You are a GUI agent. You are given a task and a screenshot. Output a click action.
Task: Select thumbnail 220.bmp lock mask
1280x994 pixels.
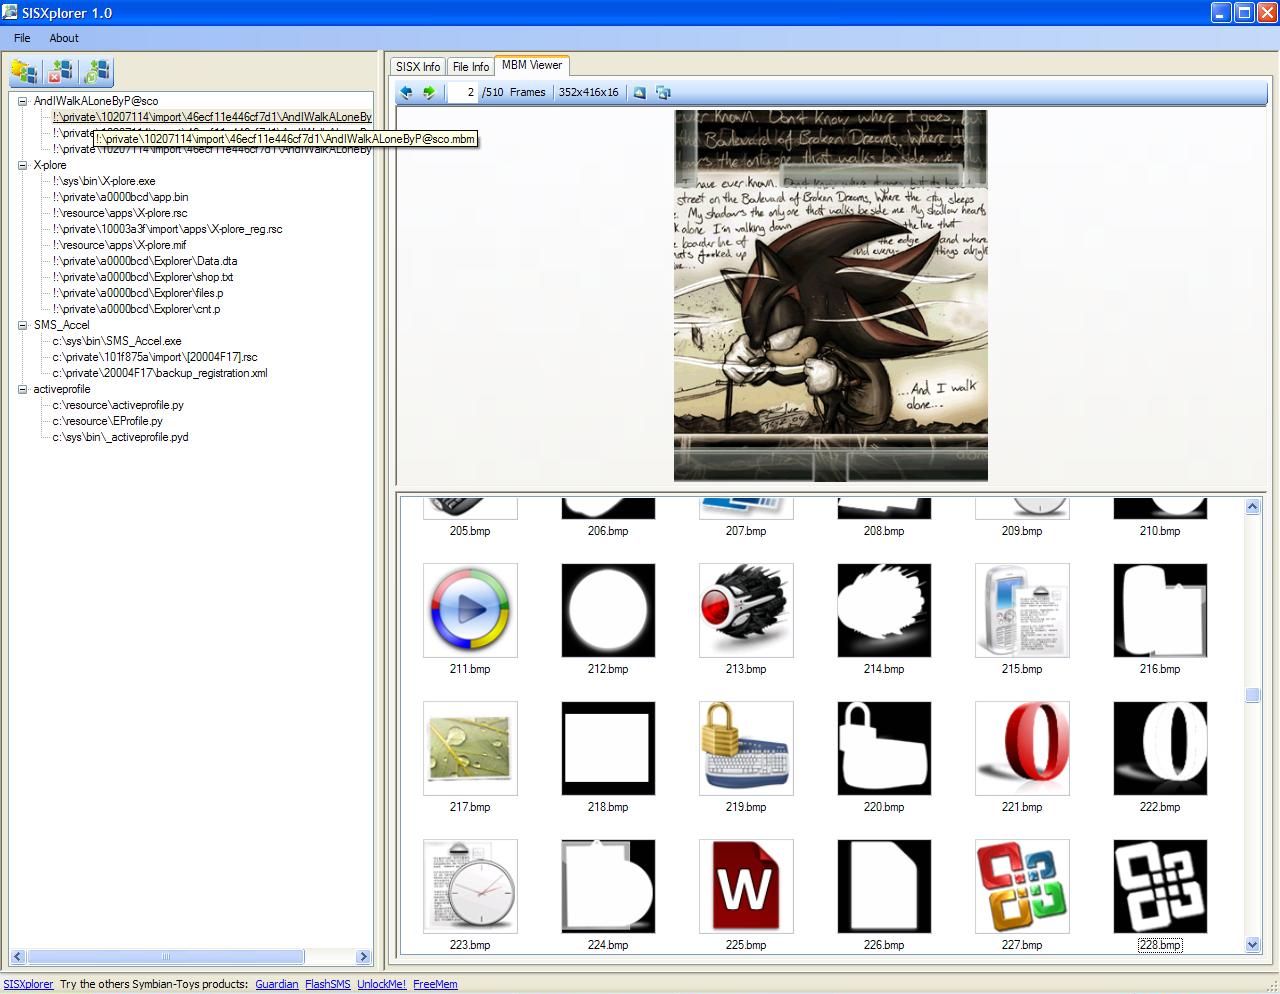pyautogui.click(x=884, y=748)
